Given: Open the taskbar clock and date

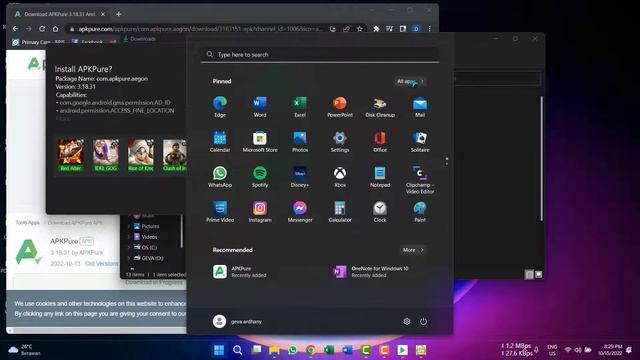Looking at the screenshot, I should pyautogui.click(x=610, y=350).
